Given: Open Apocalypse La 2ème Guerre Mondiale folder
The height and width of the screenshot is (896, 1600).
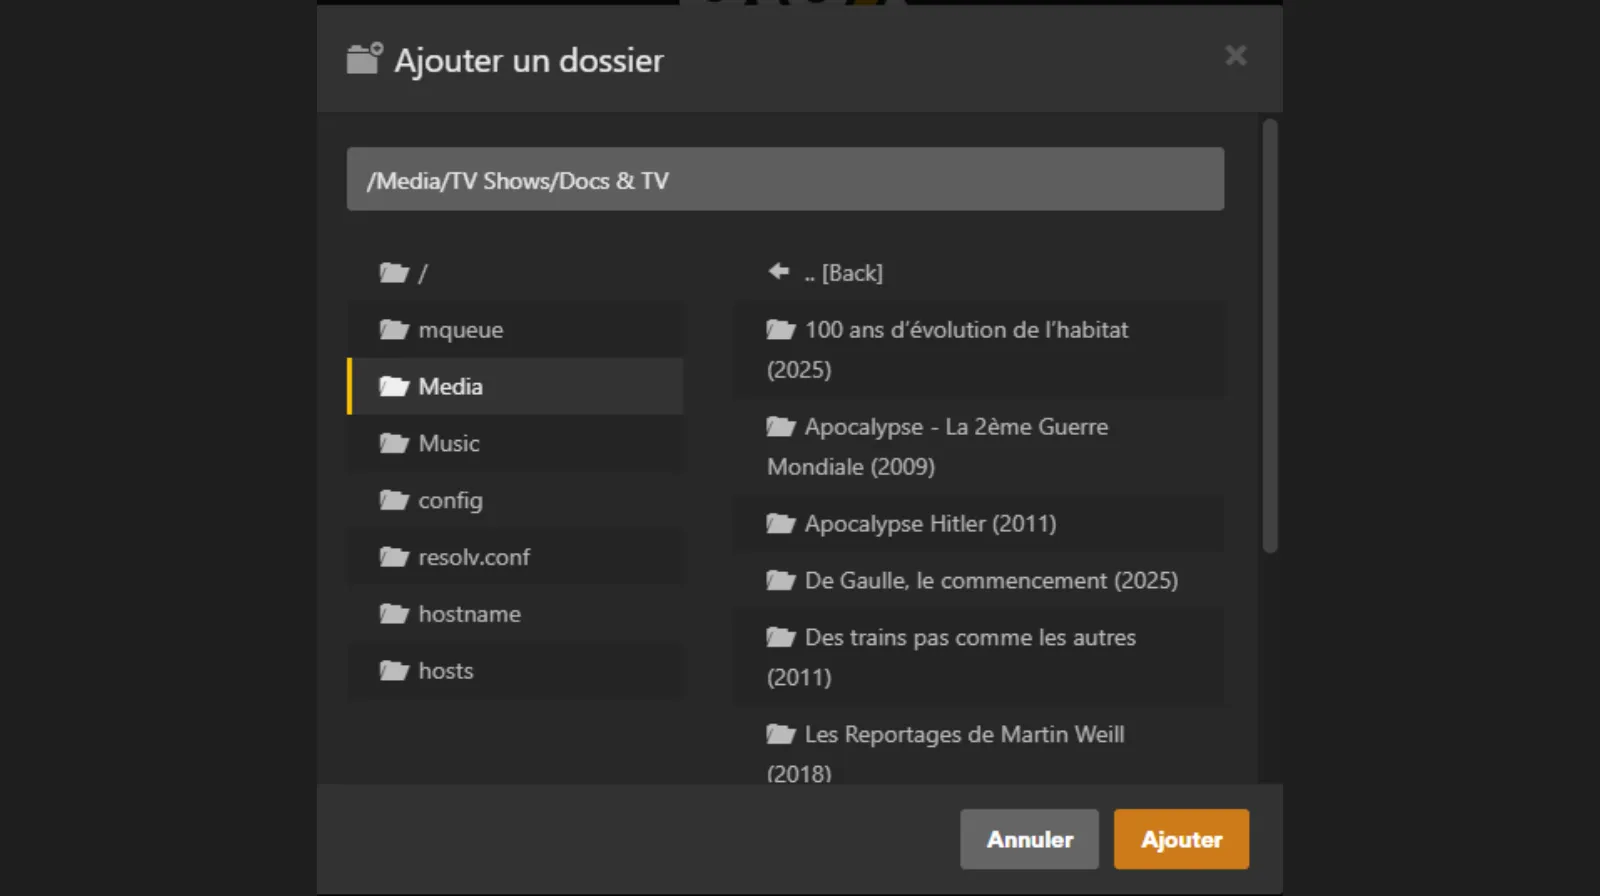Looking at the screenshot, I should pos(955,428).
